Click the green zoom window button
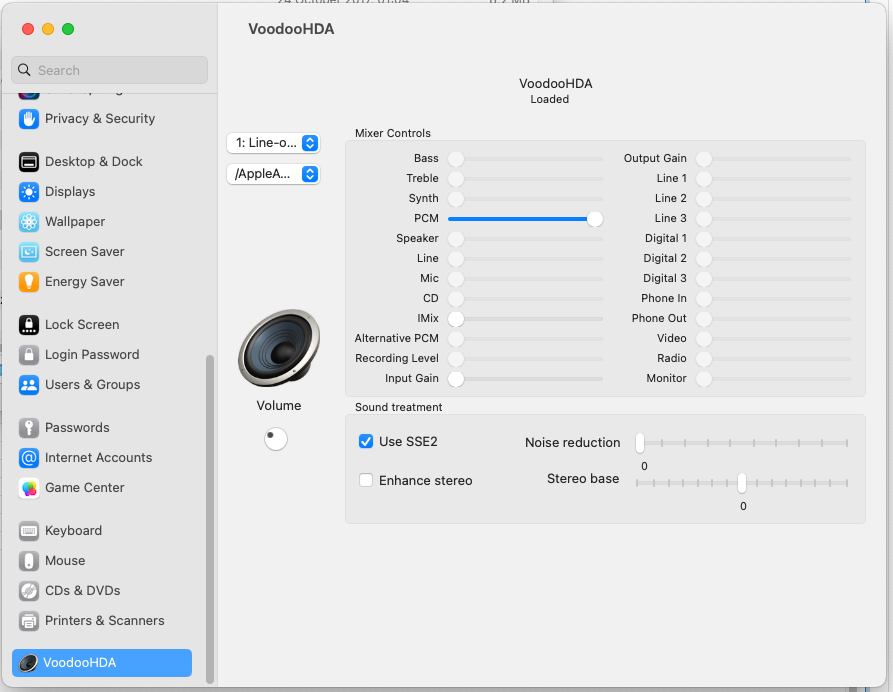Viewport: 893px width, 692px height. coord(68,29)
